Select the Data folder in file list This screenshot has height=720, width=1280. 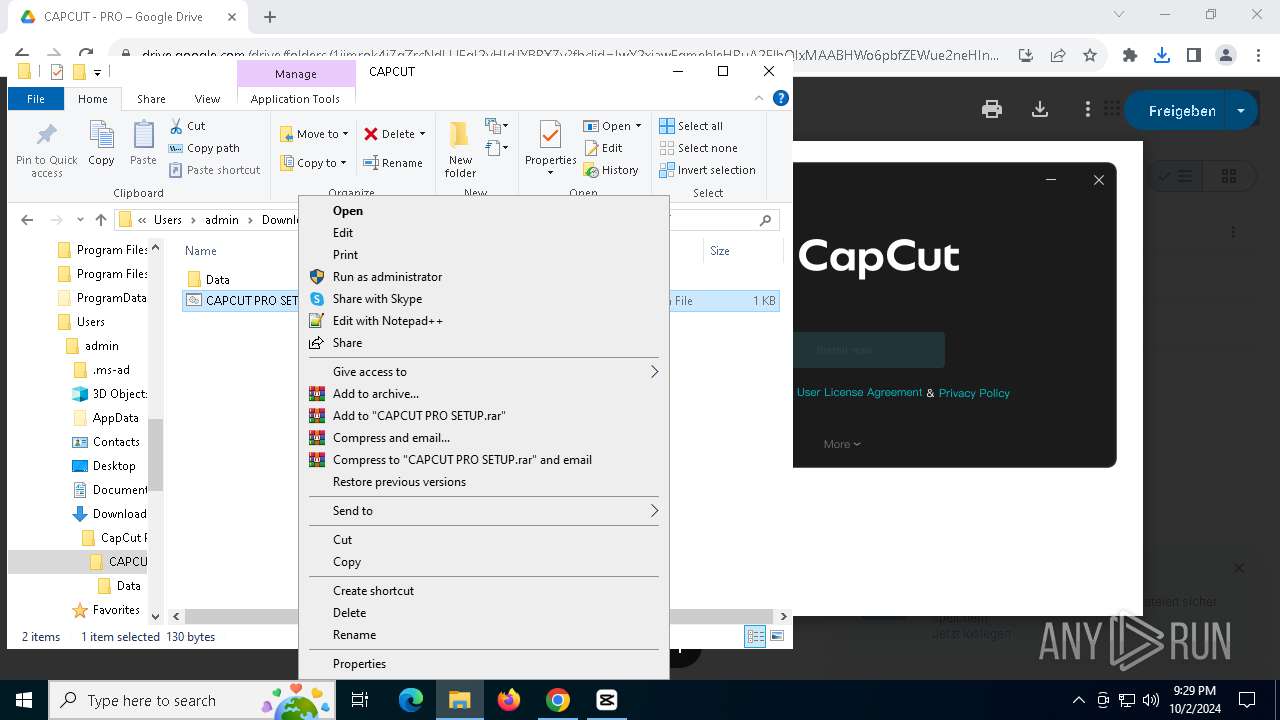(x=217, y=280)
